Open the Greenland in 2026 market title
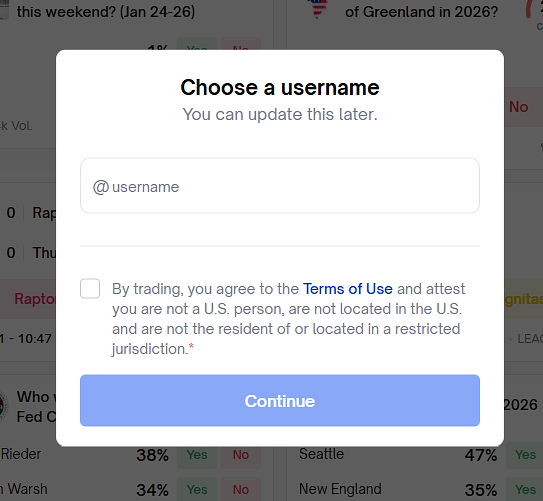The width and height of the screenshot is (543, 501). (421, 12)
